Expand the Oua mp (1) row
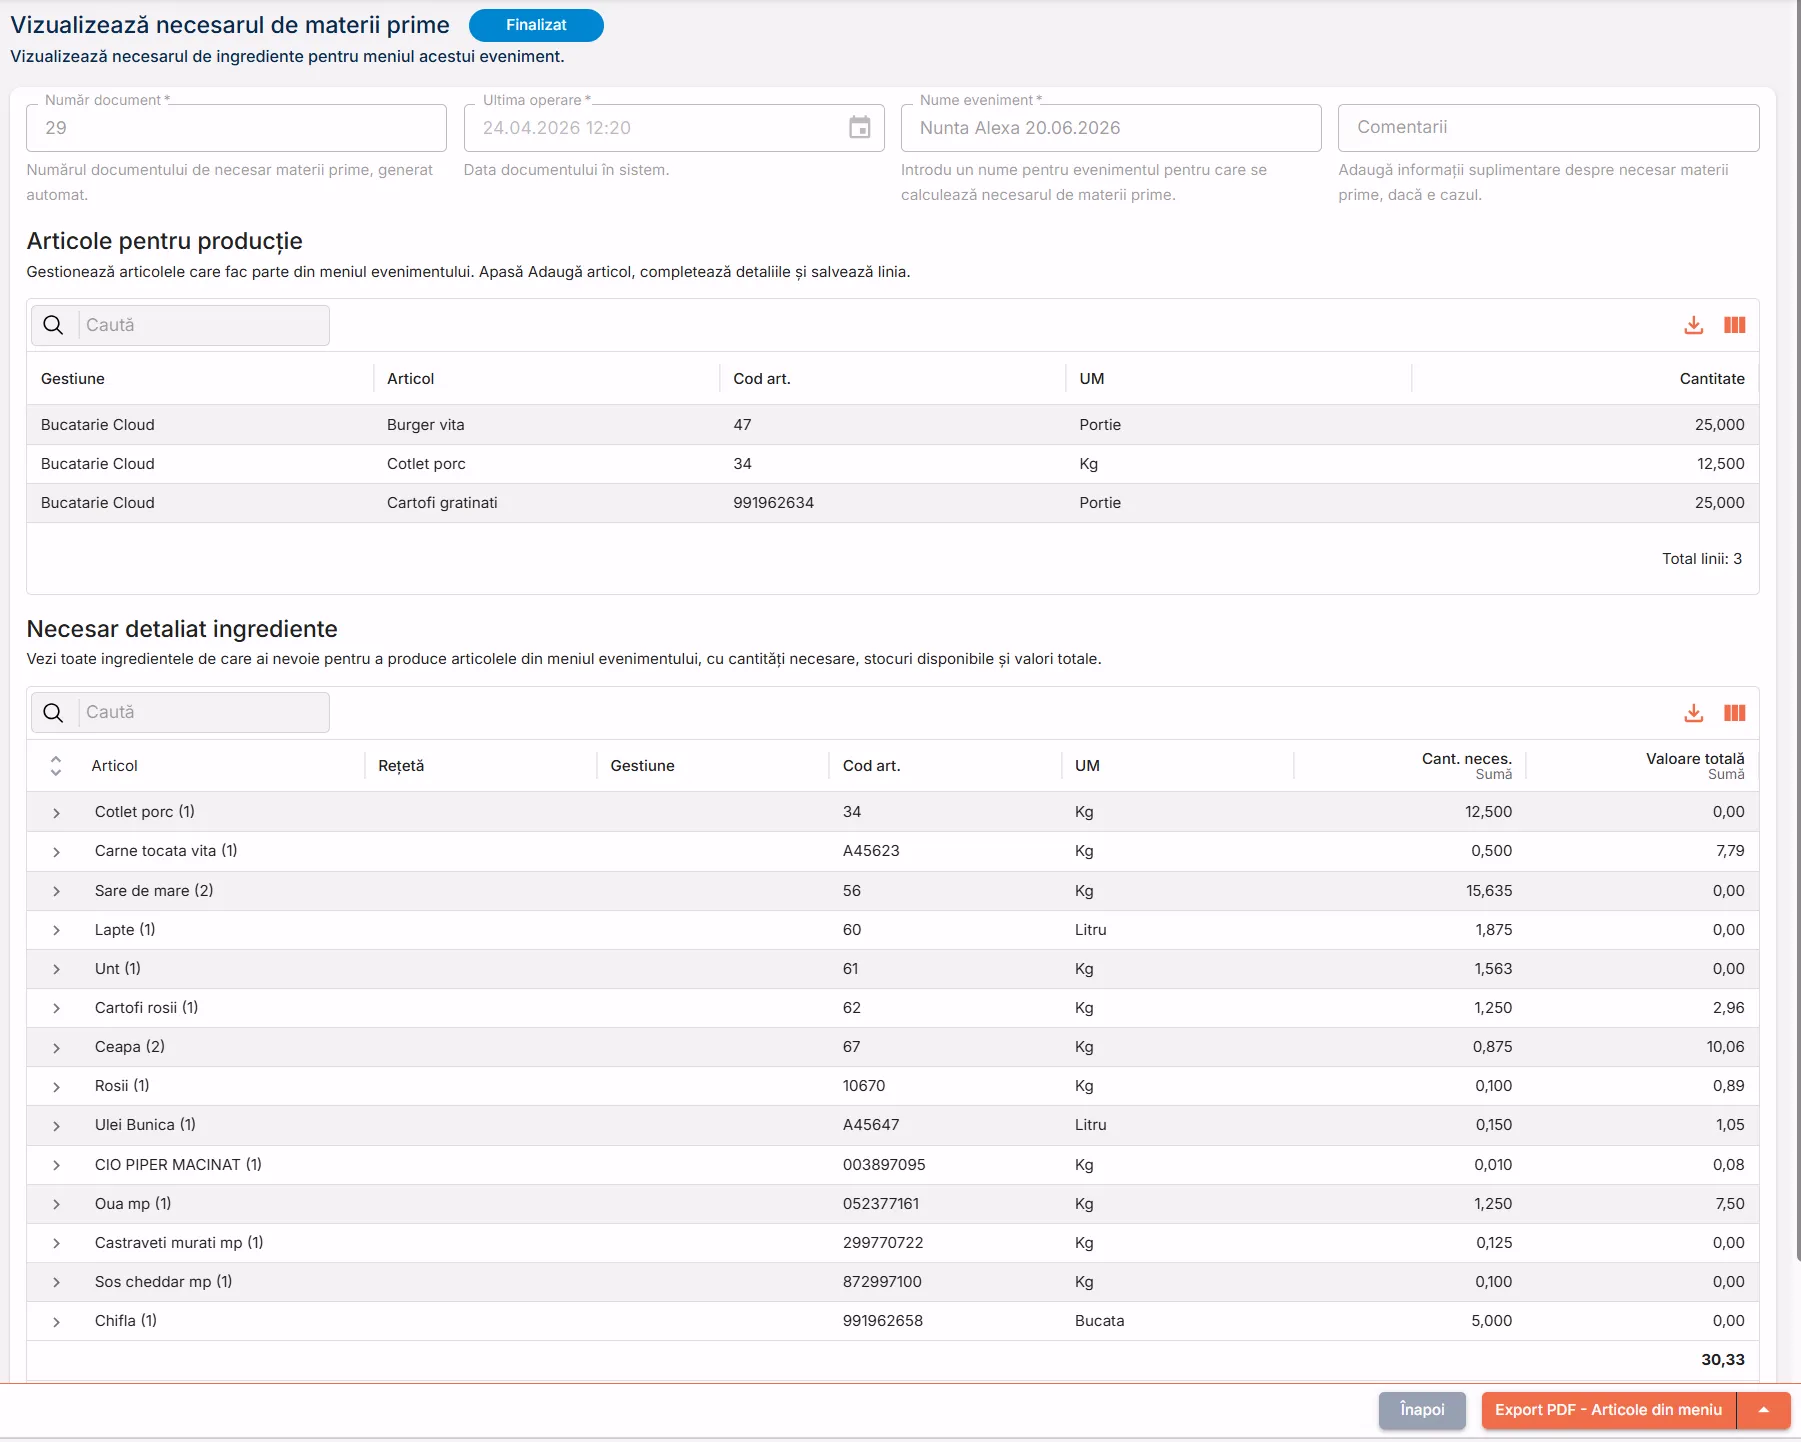The height and width of the screenshot is (1442, 1801). tap(56, 1204)
